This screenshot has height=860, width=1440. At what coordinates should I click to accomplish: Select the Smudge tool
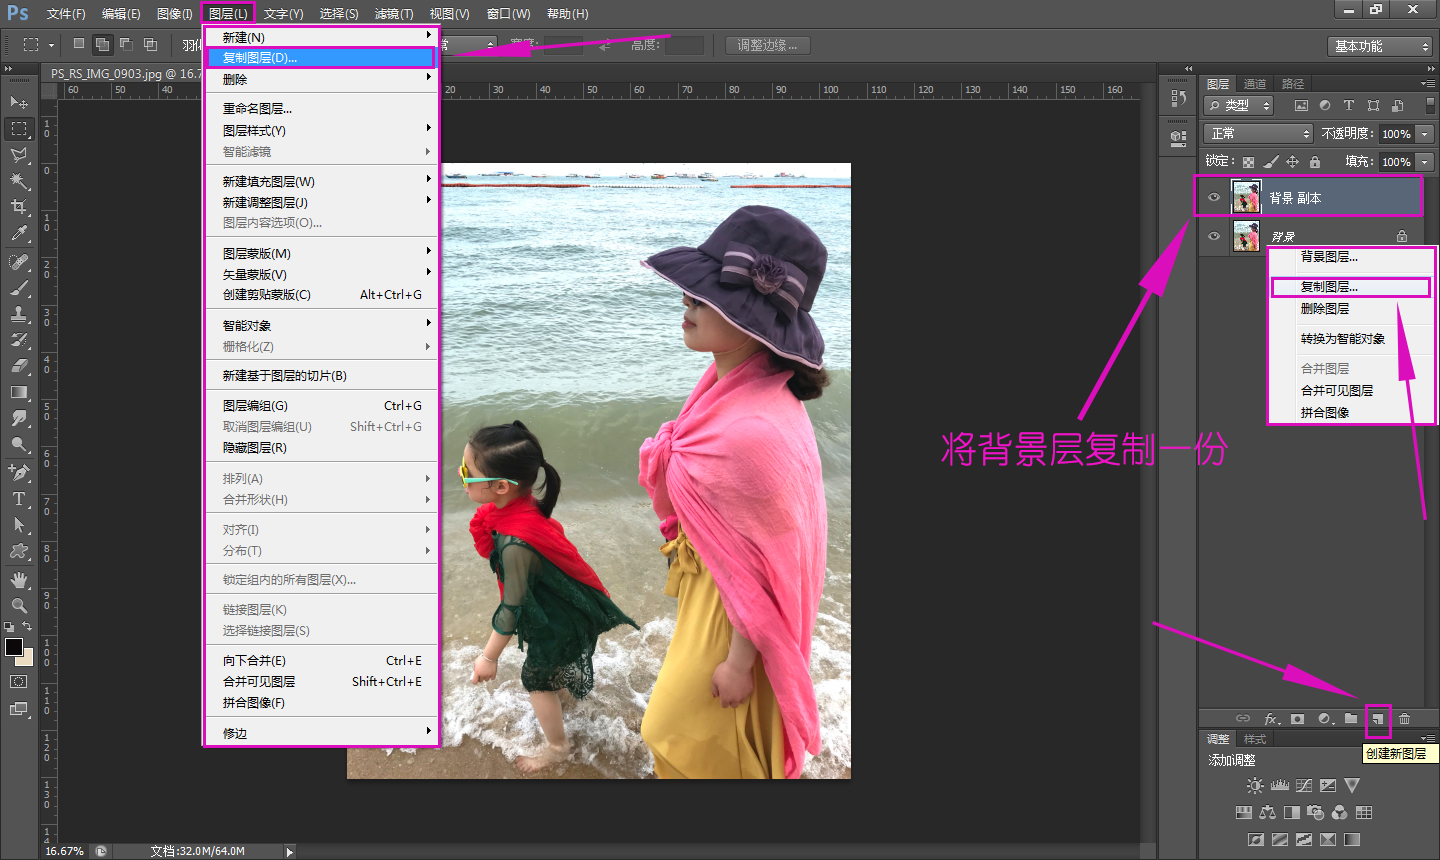coord(19,418)
